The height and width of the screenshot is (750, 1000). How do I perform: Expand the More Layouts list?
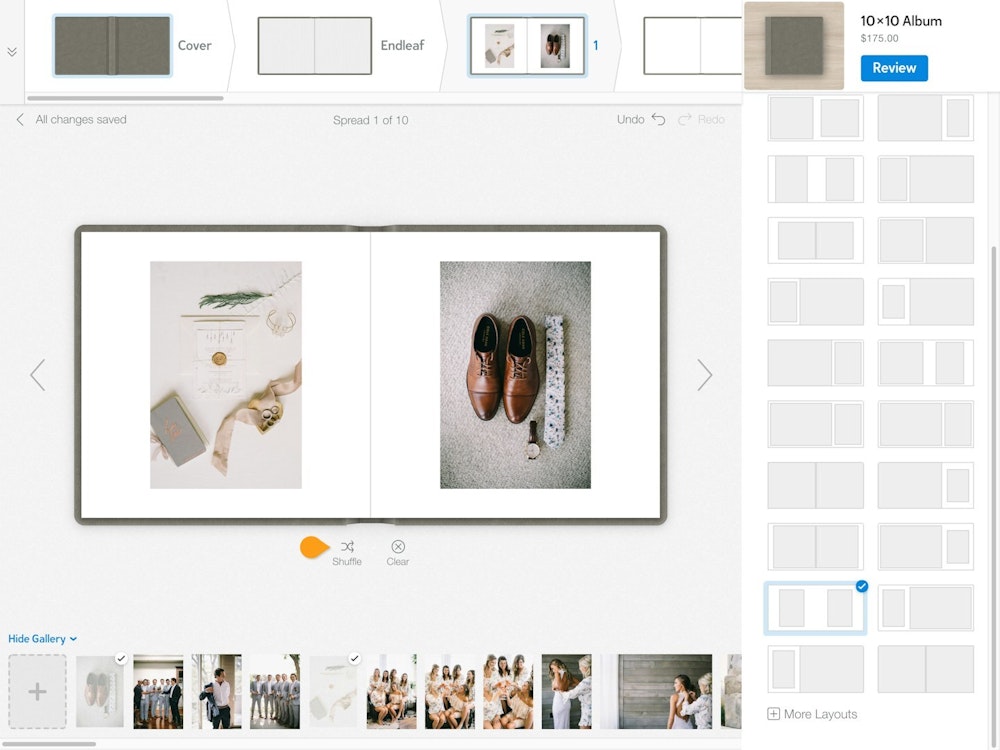820,714
